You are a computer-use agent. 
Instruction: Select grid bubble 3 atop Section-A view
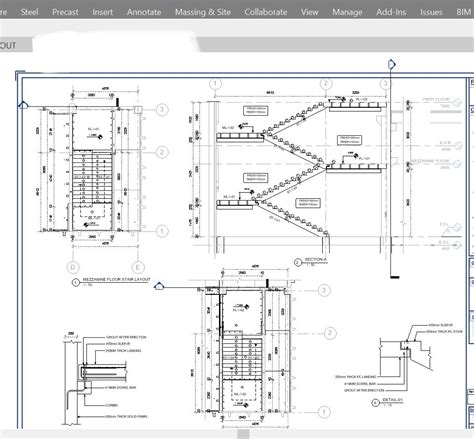click(x=385, y=83)
